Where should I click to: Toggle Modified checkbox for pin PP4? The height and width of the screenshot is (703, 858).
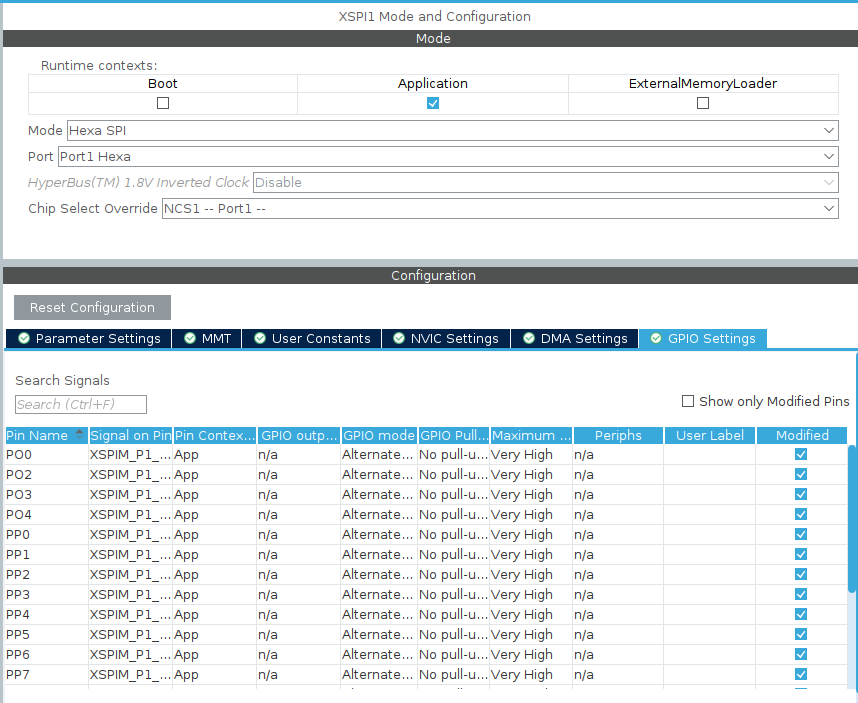click(801, 614)
